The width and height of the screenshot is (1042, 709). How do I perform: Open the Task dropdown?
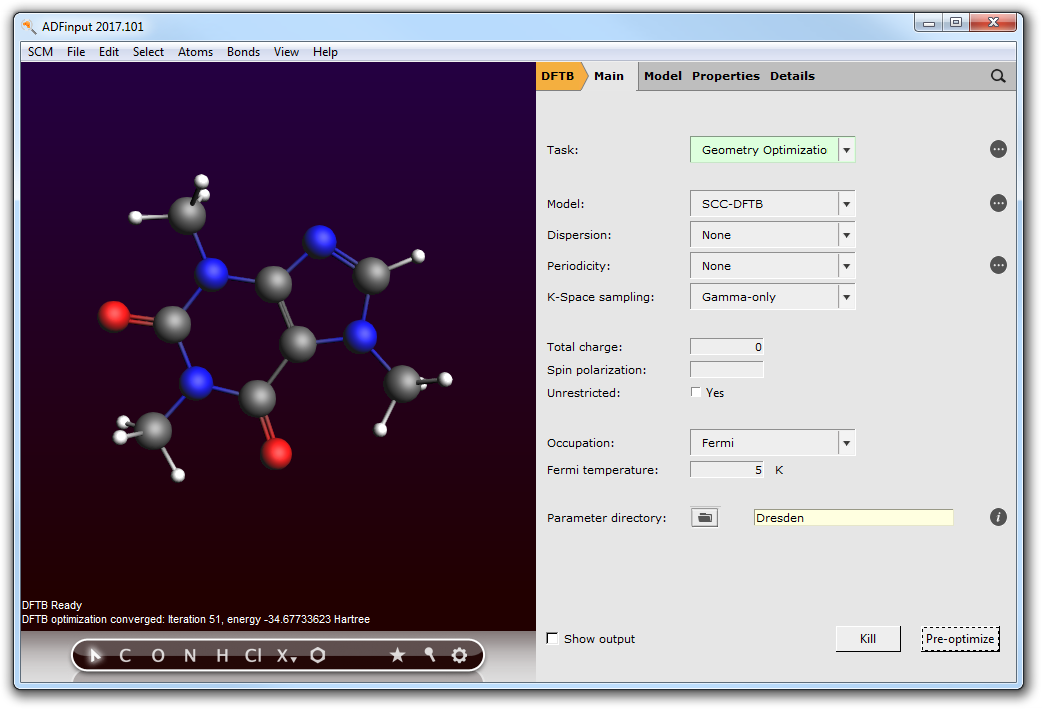click(772, 150)
